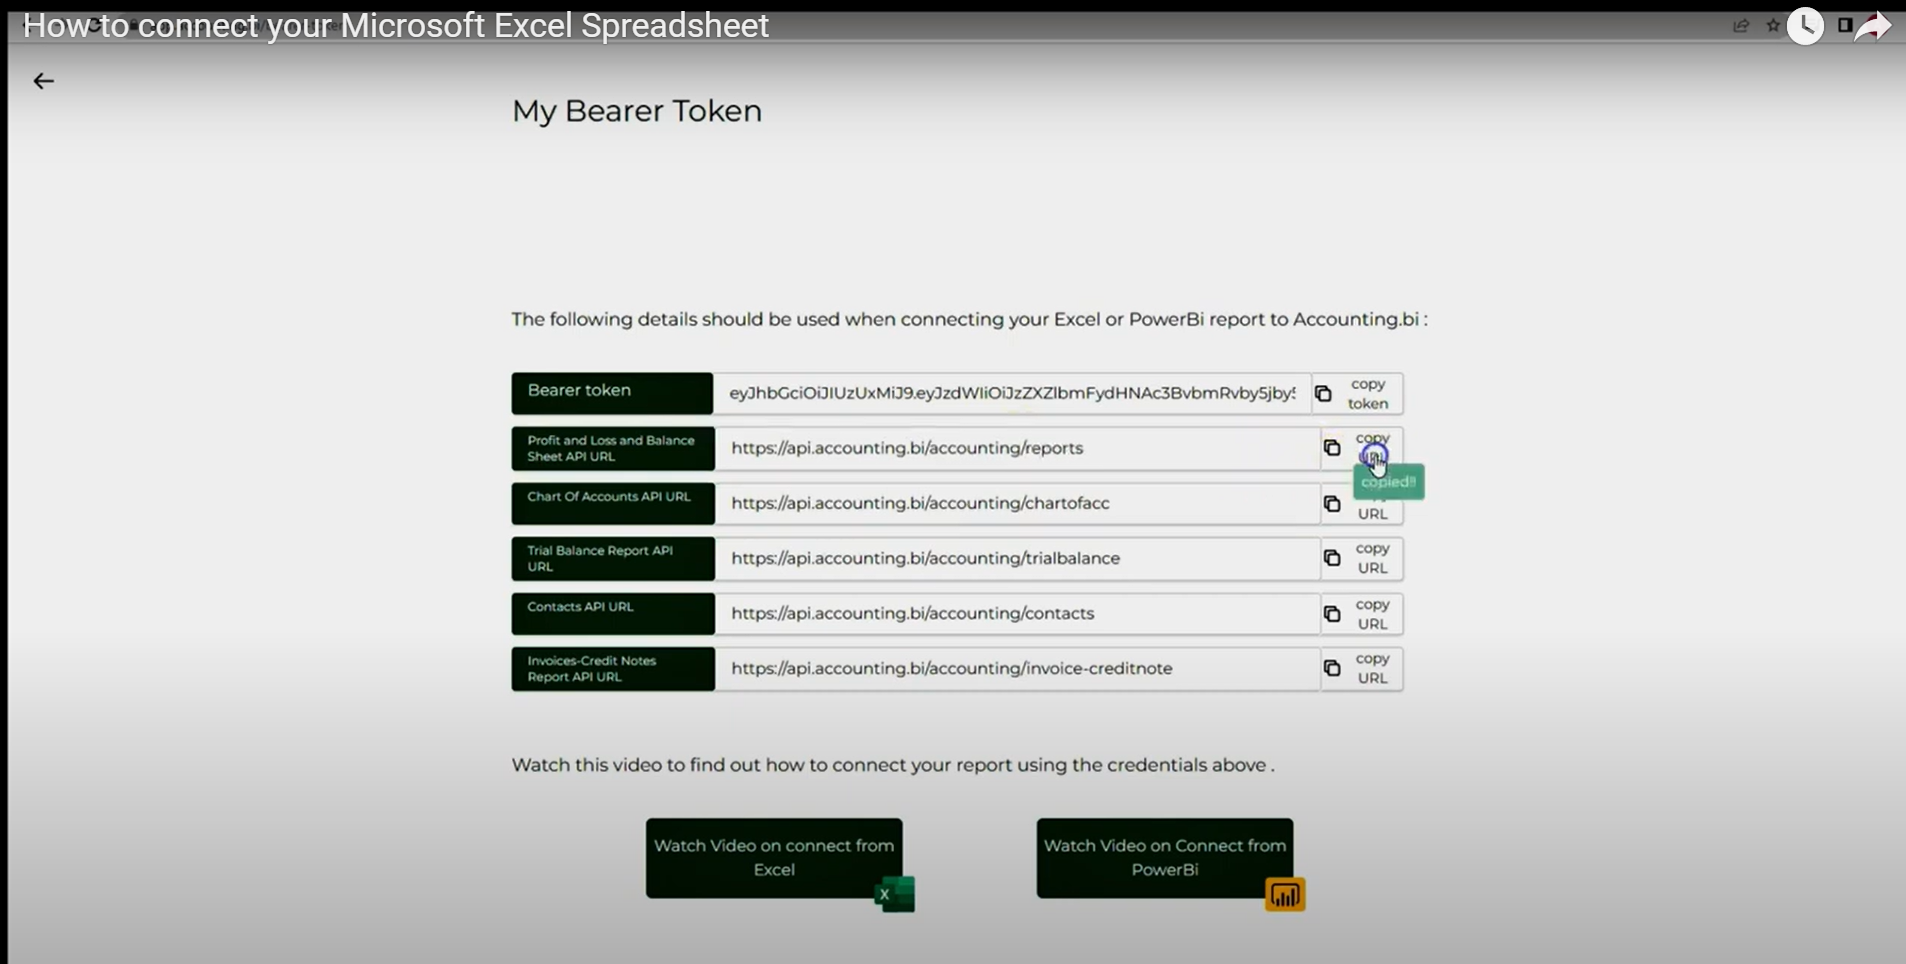Open the Watch Video on connect from Excel button
The width and height of the screenshot is (1906, 964).
[x=774, y=857]
